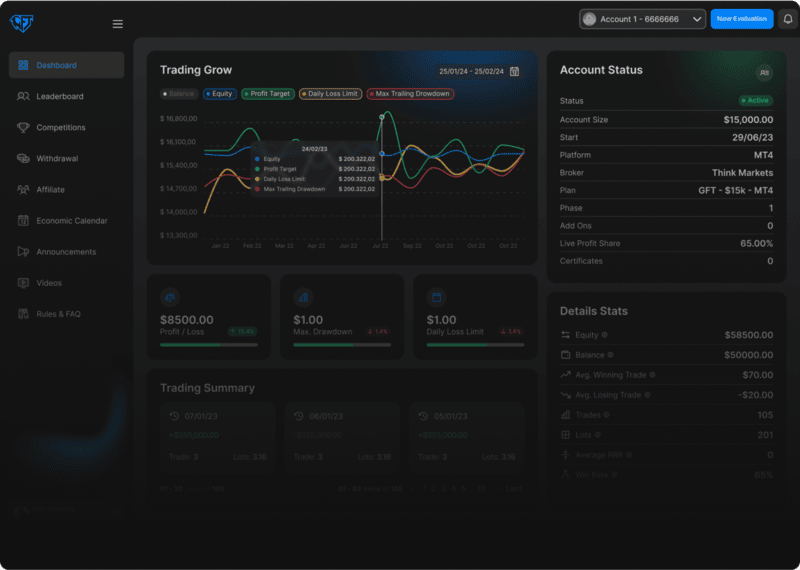Click the Competitions trophy icon

click(24, 127)
